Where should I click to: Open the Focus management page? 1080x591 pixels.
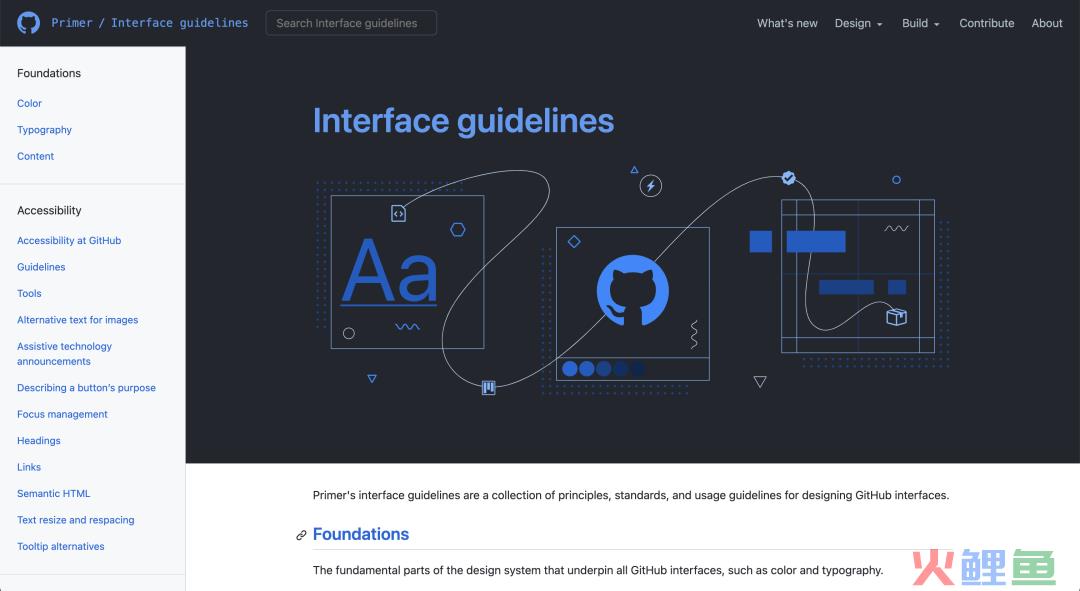point(63,414)
